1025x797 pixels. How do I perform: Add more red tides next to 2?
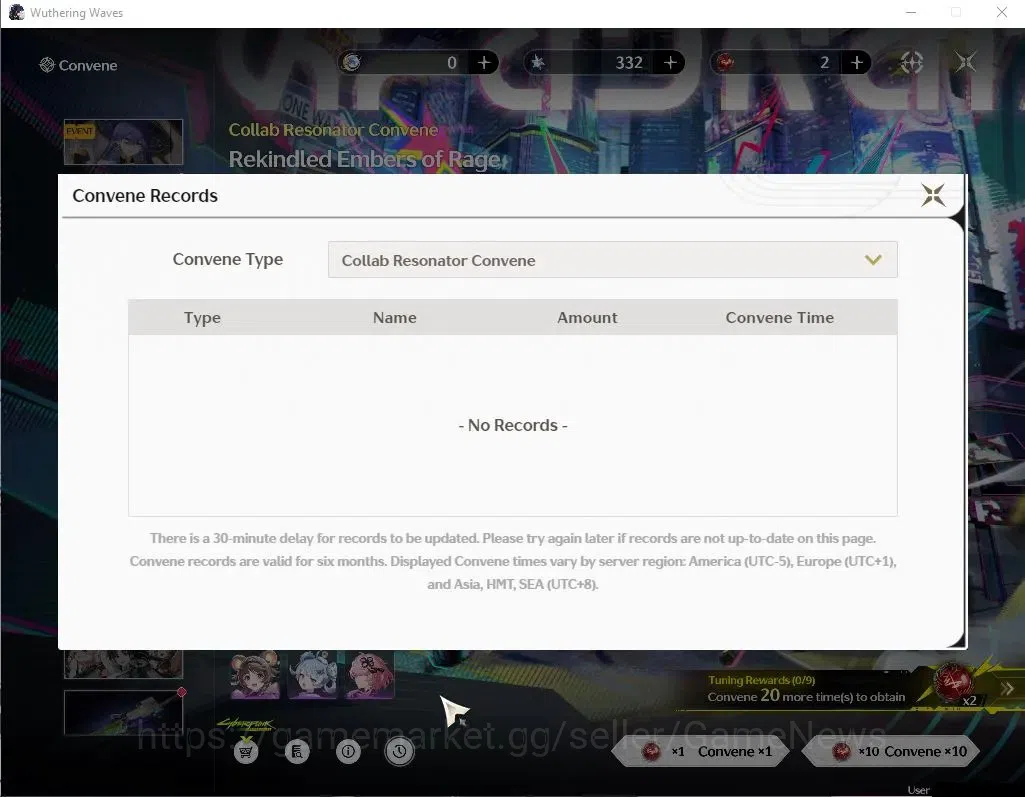tap(857, 63)
